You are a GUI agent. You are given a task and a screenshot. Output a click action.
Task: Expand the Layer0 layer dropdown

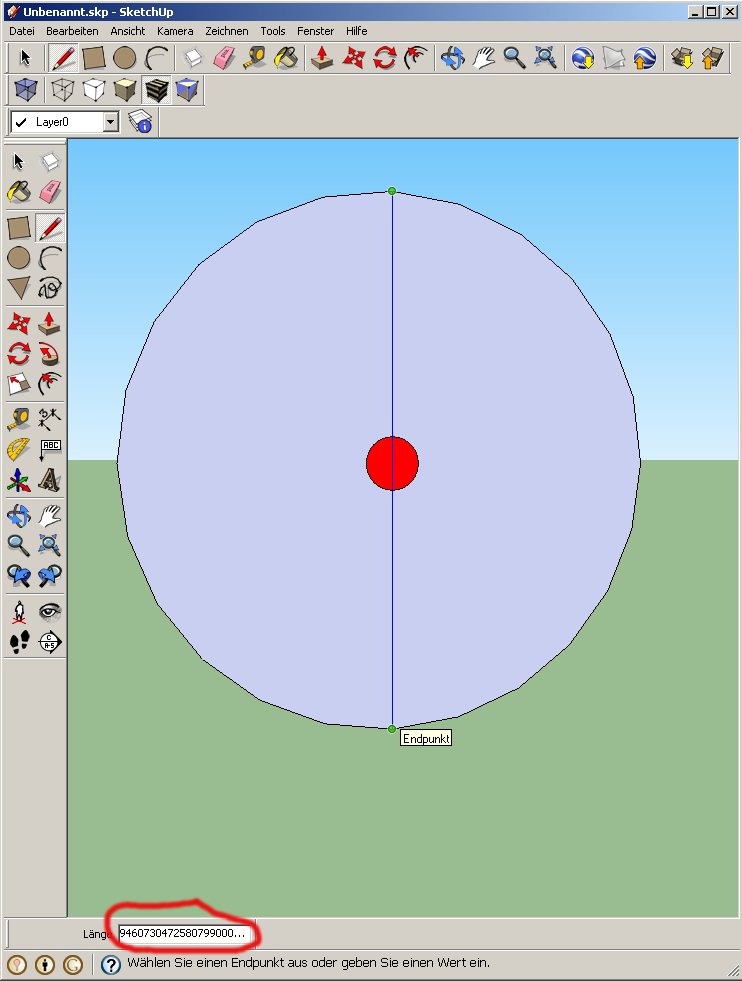point(110,122)
